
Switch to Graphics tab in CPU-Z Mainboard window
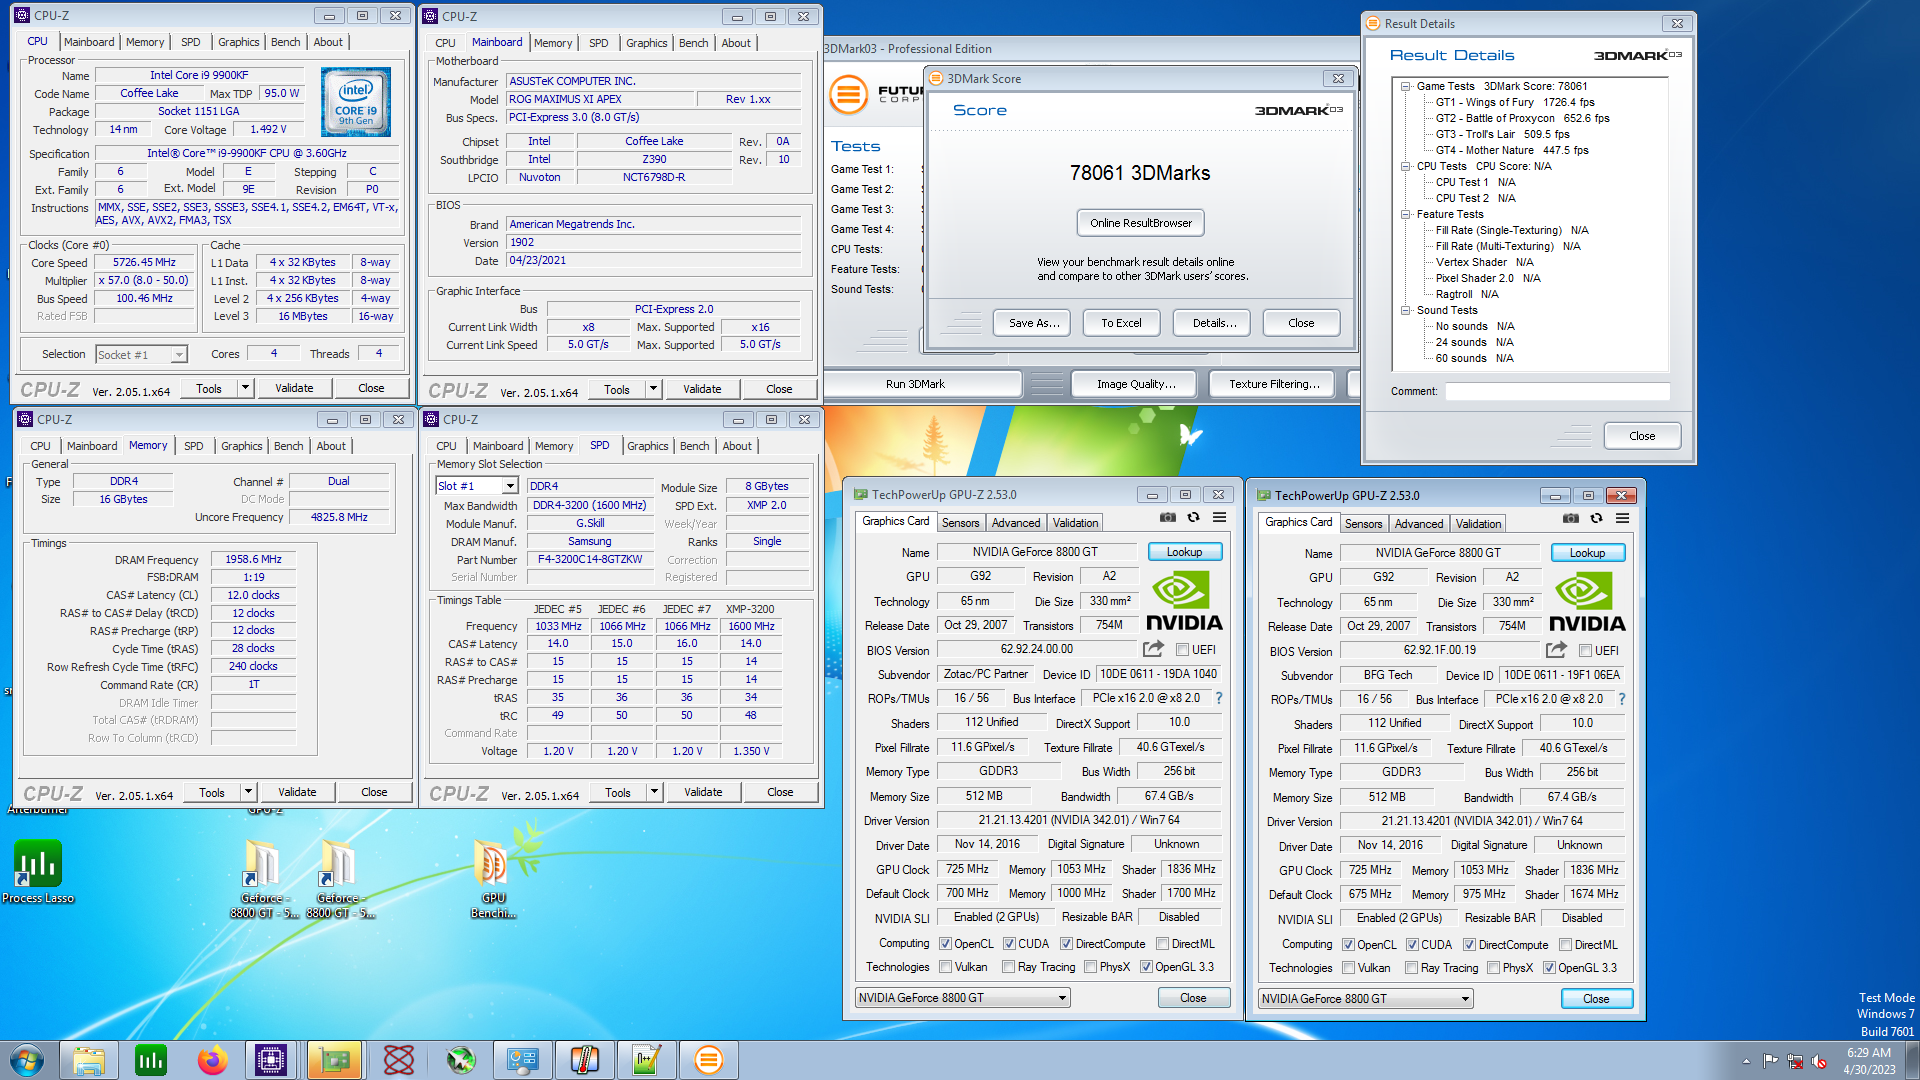646,43
